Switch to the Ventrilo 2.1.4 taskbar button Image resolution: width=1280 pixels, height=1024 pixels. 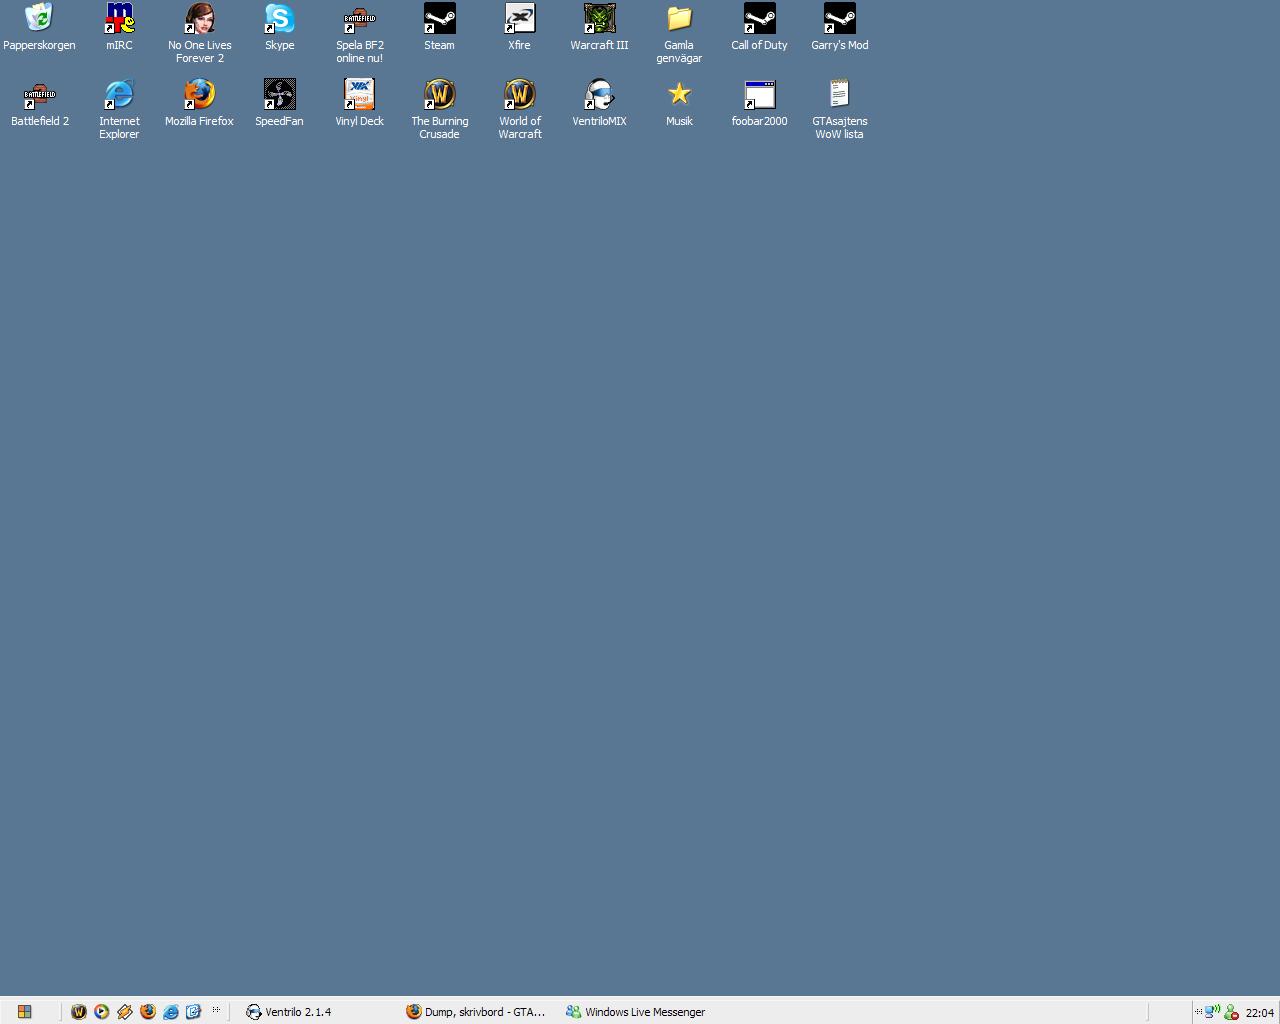[x=320, y=1012]
